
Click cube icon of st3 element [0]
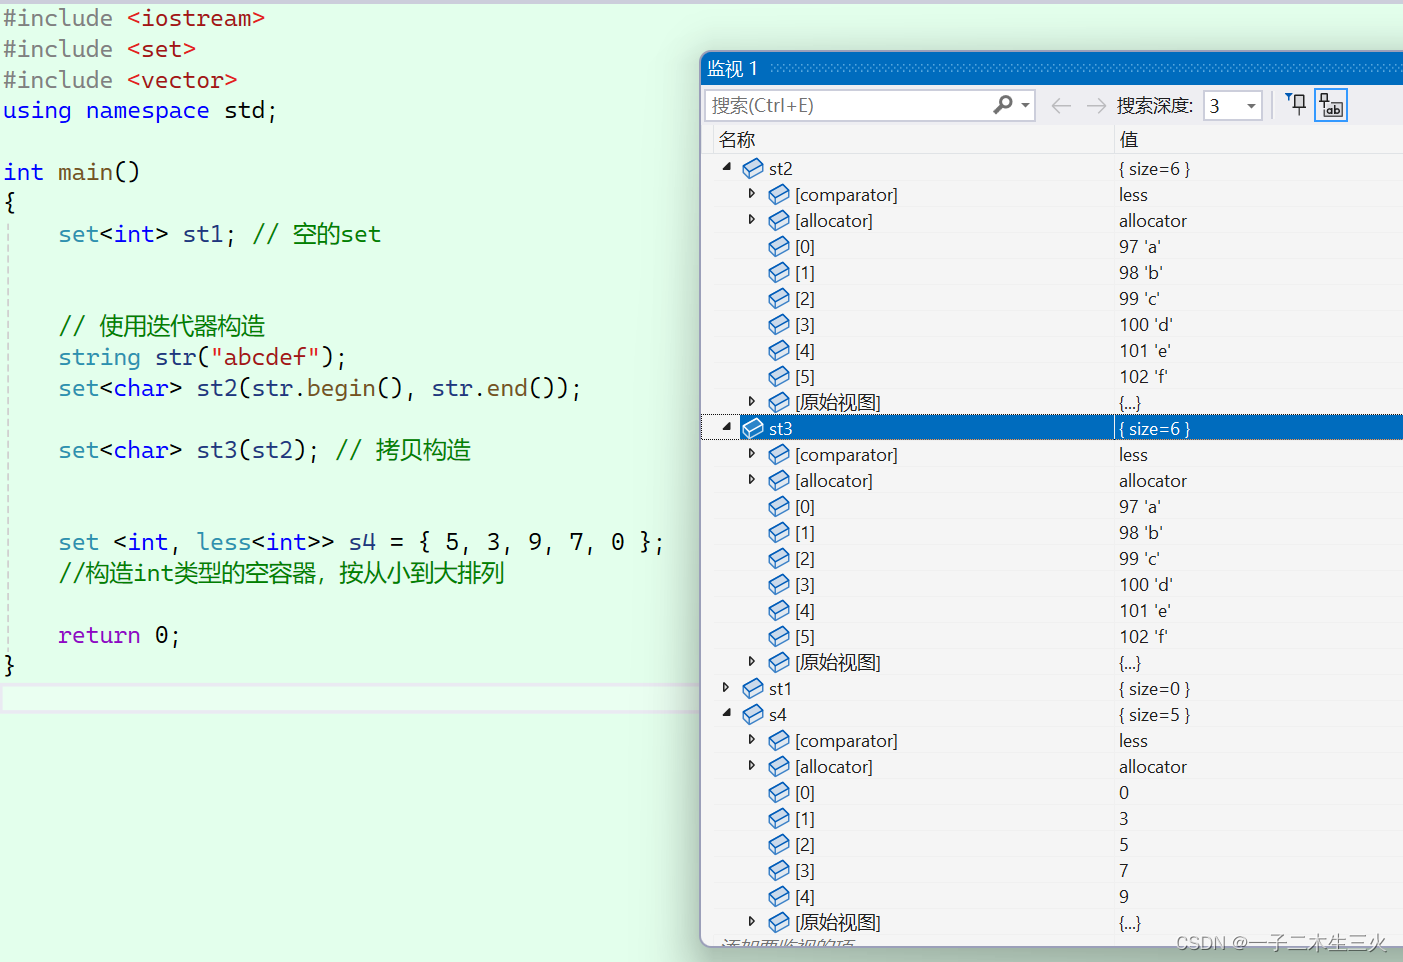click(x=779, y=506)
